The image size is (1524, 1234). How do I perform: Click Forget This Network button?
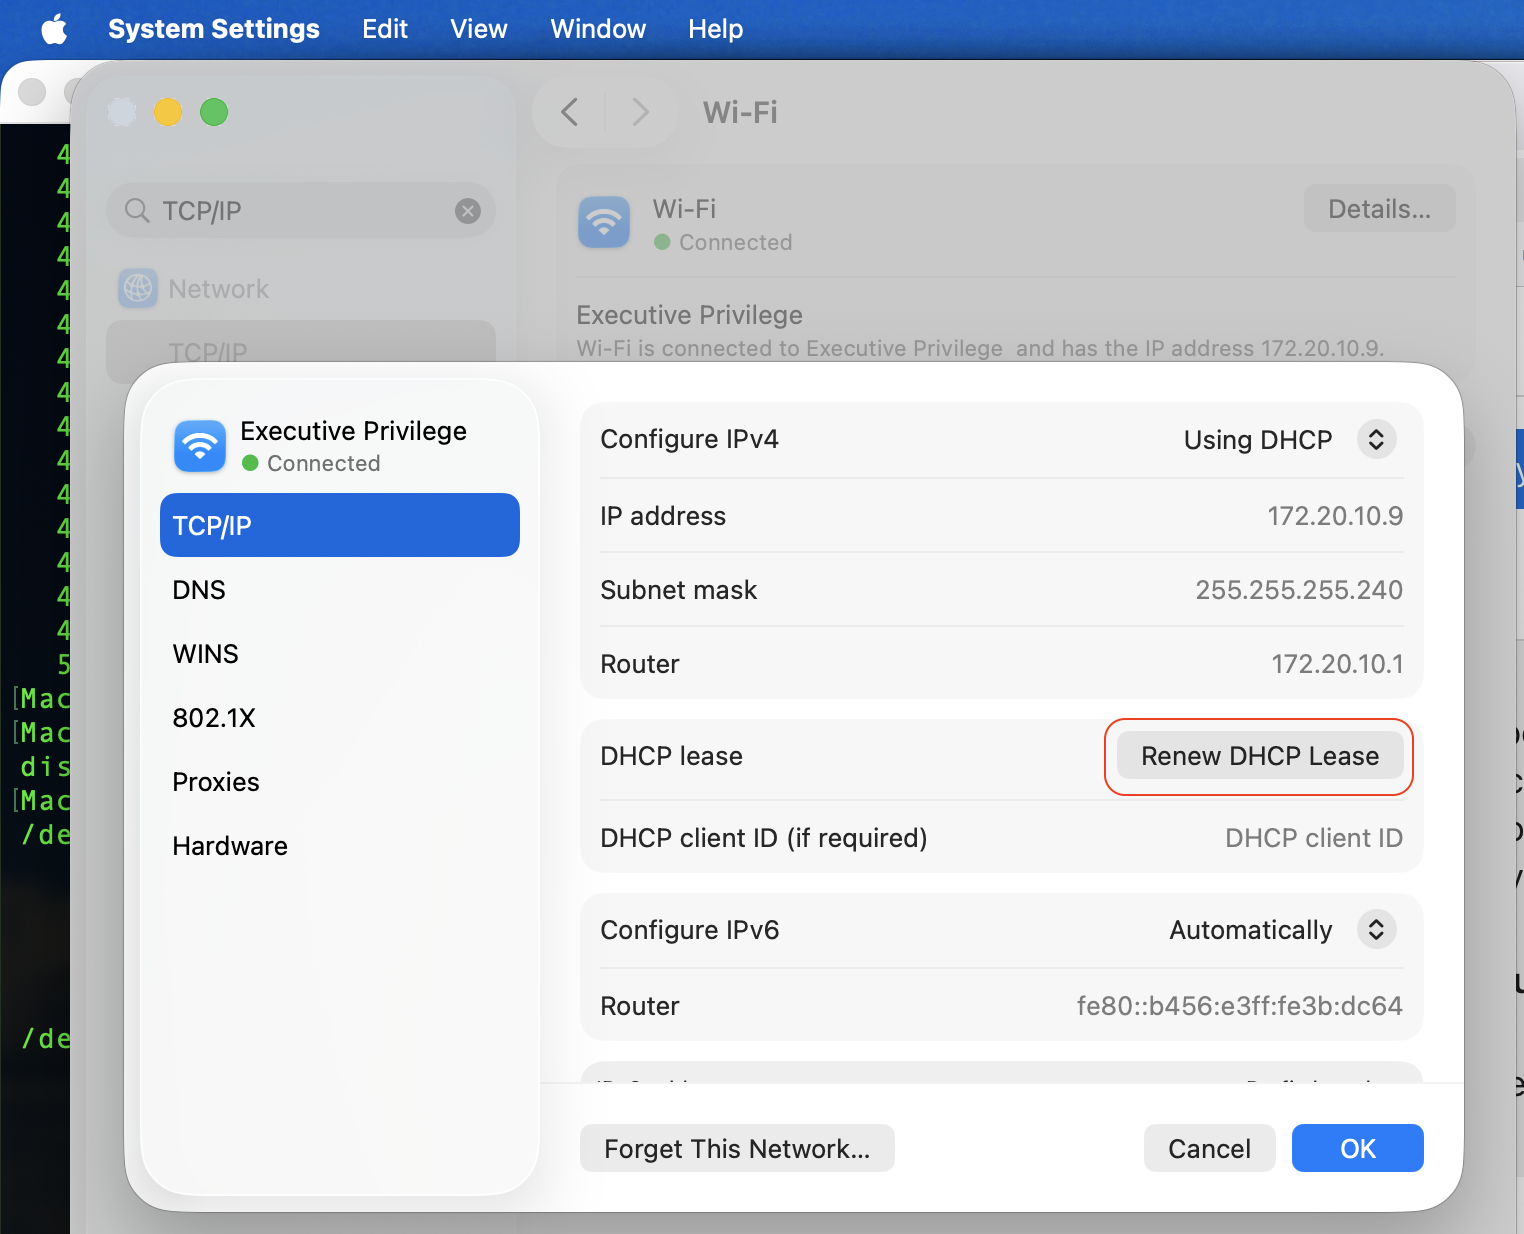pos(737,1148)
